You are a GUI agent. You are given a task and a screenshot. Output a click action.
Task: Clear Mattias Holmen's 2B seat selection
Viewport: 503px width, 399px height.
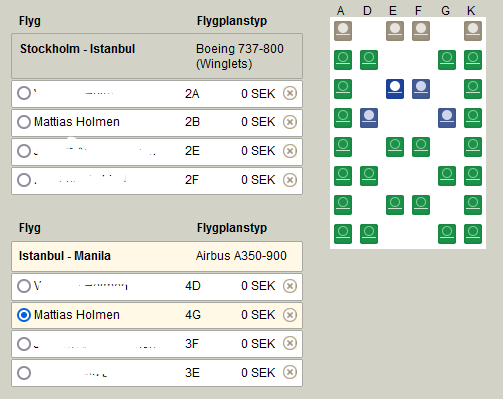pyautogui.click(x=290, y=122)
